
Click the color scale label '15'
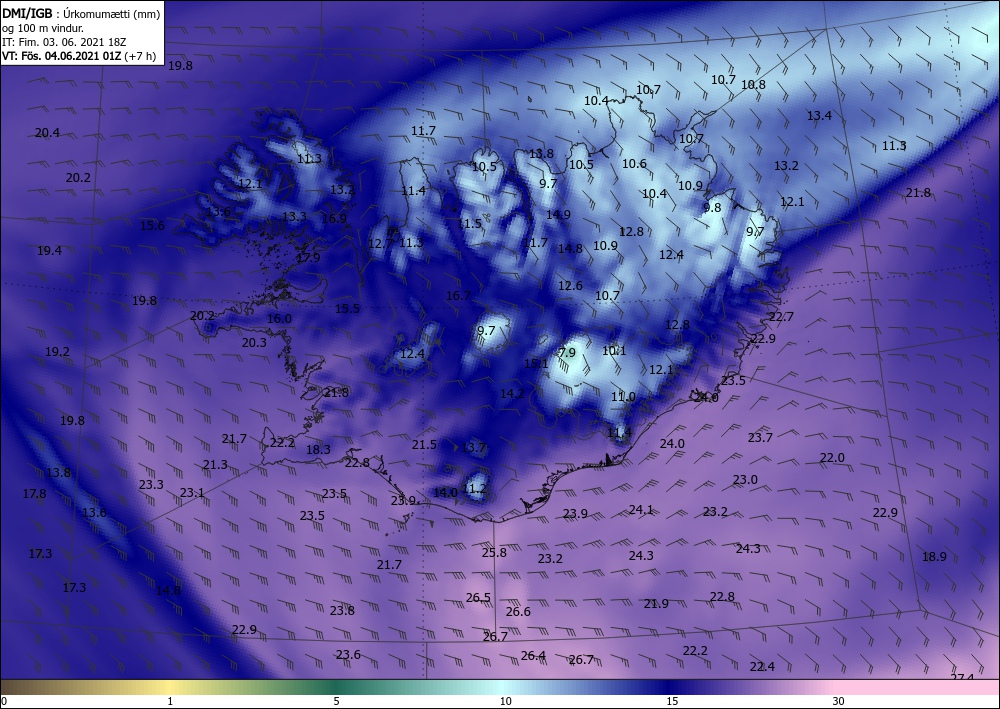[672, 701]
